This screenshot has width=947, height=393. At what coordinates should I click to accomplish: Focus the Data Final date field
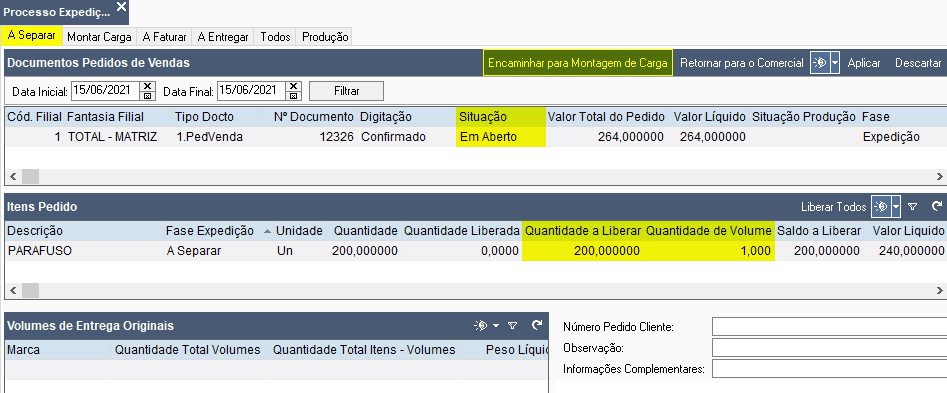[x=252, y=91]
